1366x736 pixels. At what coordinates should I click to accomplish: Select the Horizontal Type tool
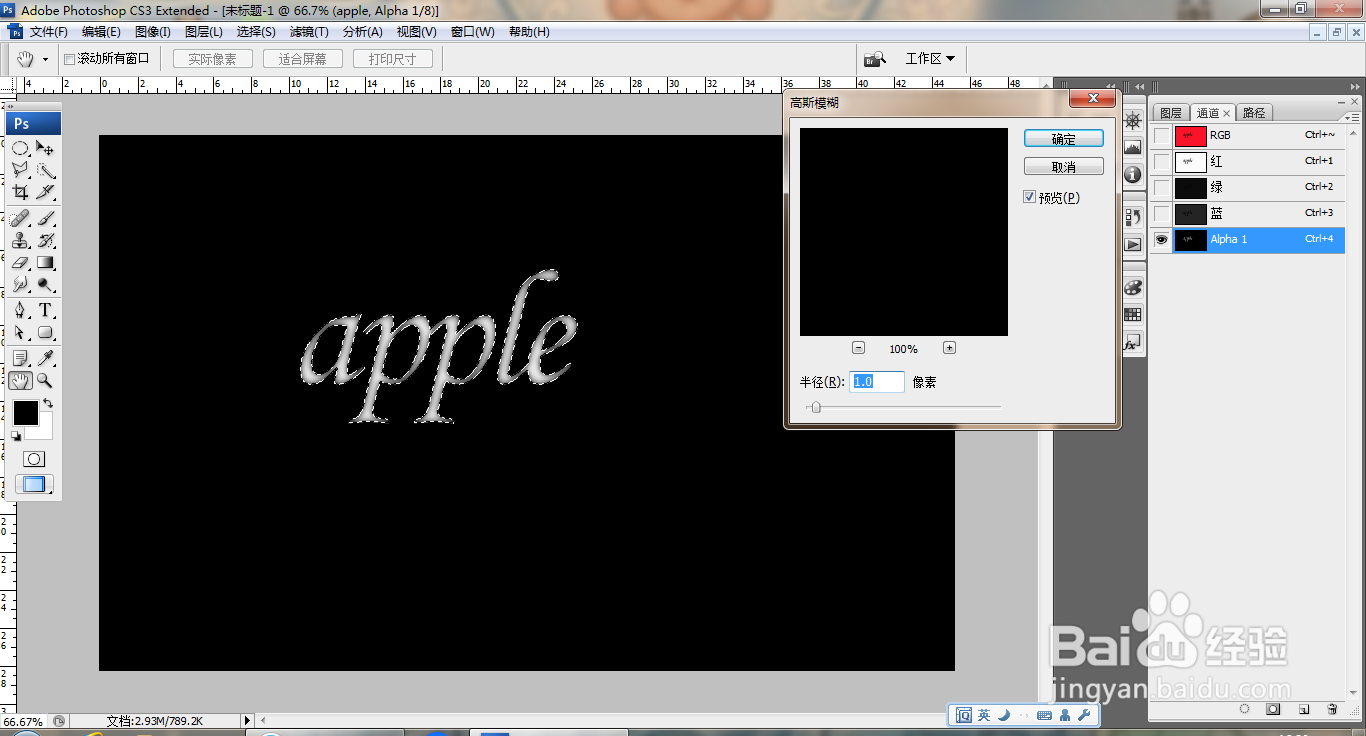[x=45, y=310]
